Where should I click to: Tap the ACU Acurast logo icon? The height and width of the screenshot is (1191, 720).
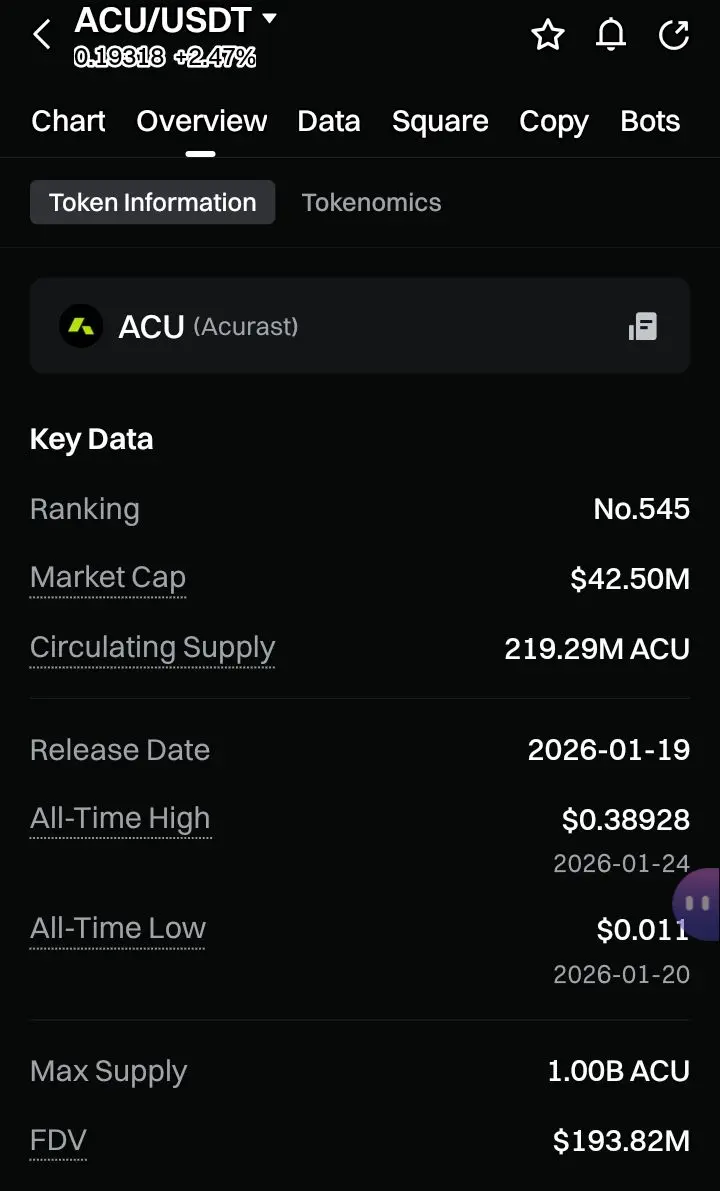coord(81,326)
